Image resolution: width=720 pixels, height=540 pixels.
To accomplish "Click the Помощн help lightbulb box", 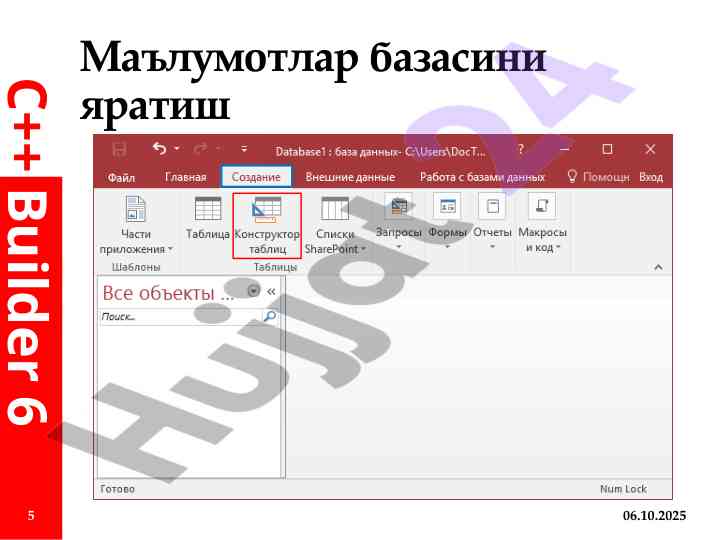I will tap(598, 177).
